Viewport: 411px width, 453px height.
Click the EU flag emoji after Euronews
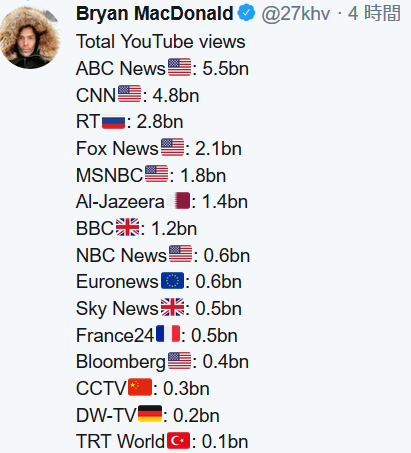[x=172, y=281]
